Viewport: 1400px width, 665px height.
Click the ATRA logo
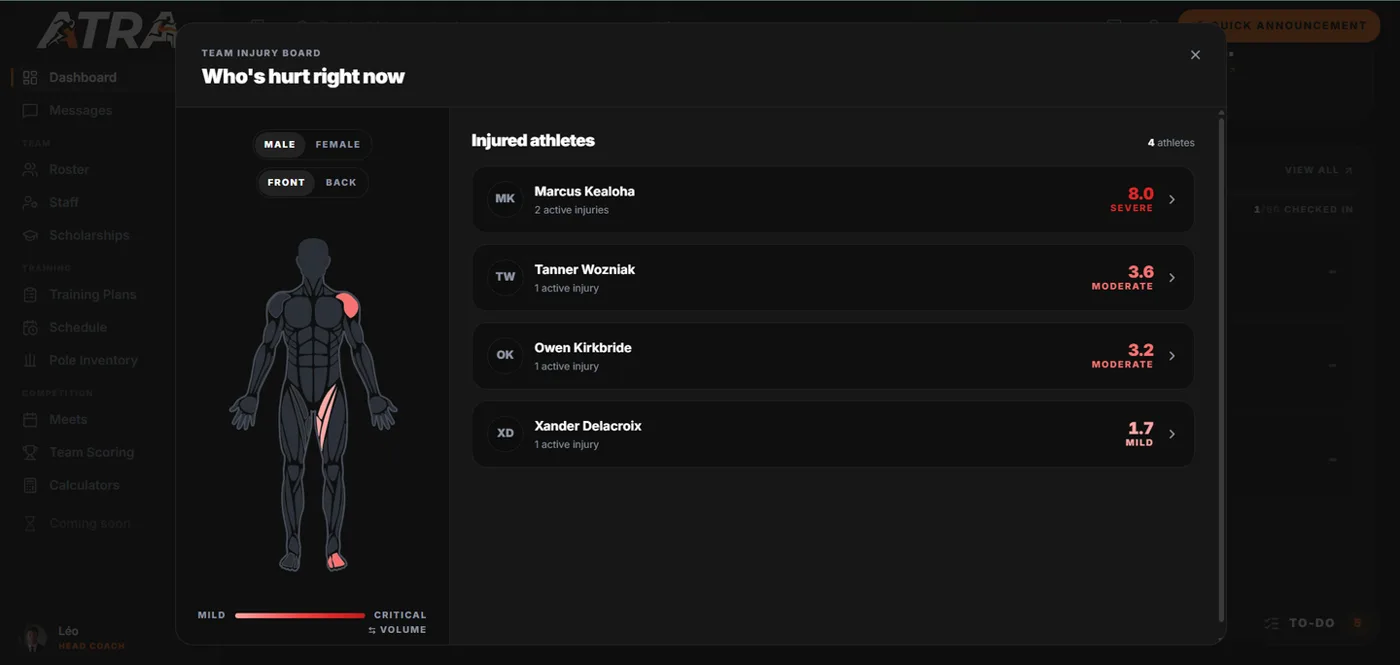tap(105, 30)
